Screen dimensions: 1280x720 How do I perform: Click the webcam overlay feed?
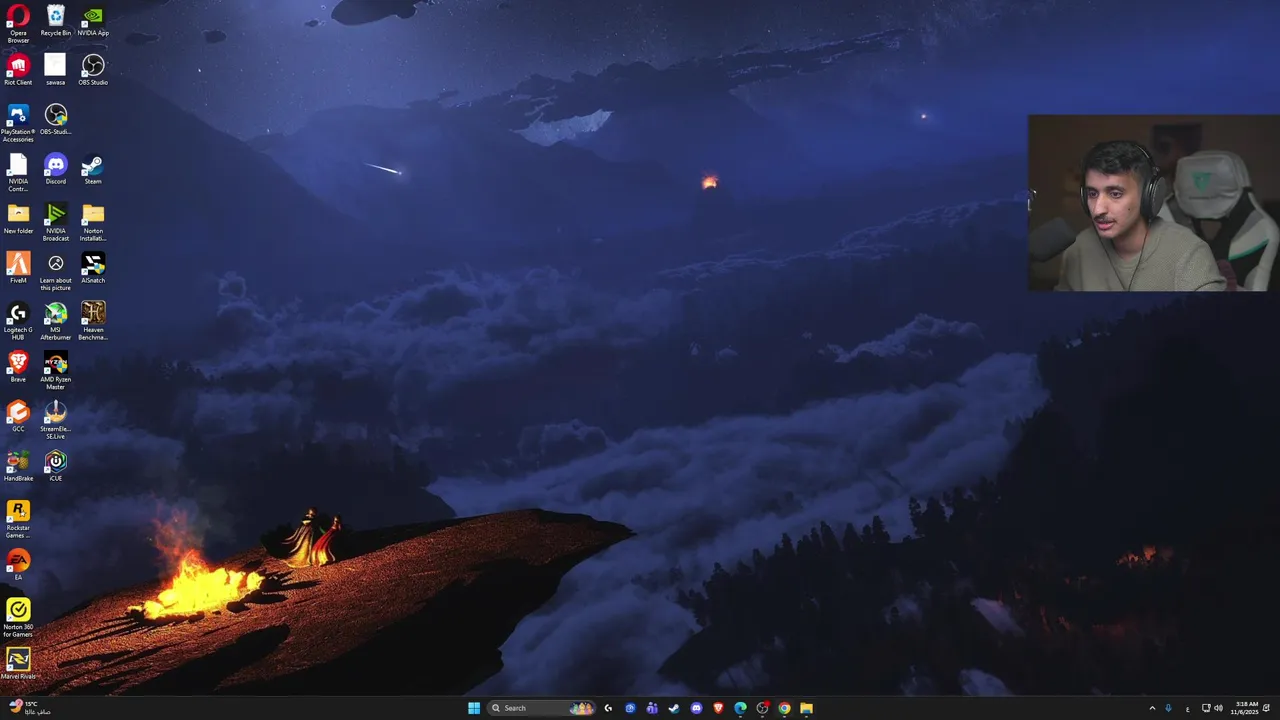[x=1154, y=203]
